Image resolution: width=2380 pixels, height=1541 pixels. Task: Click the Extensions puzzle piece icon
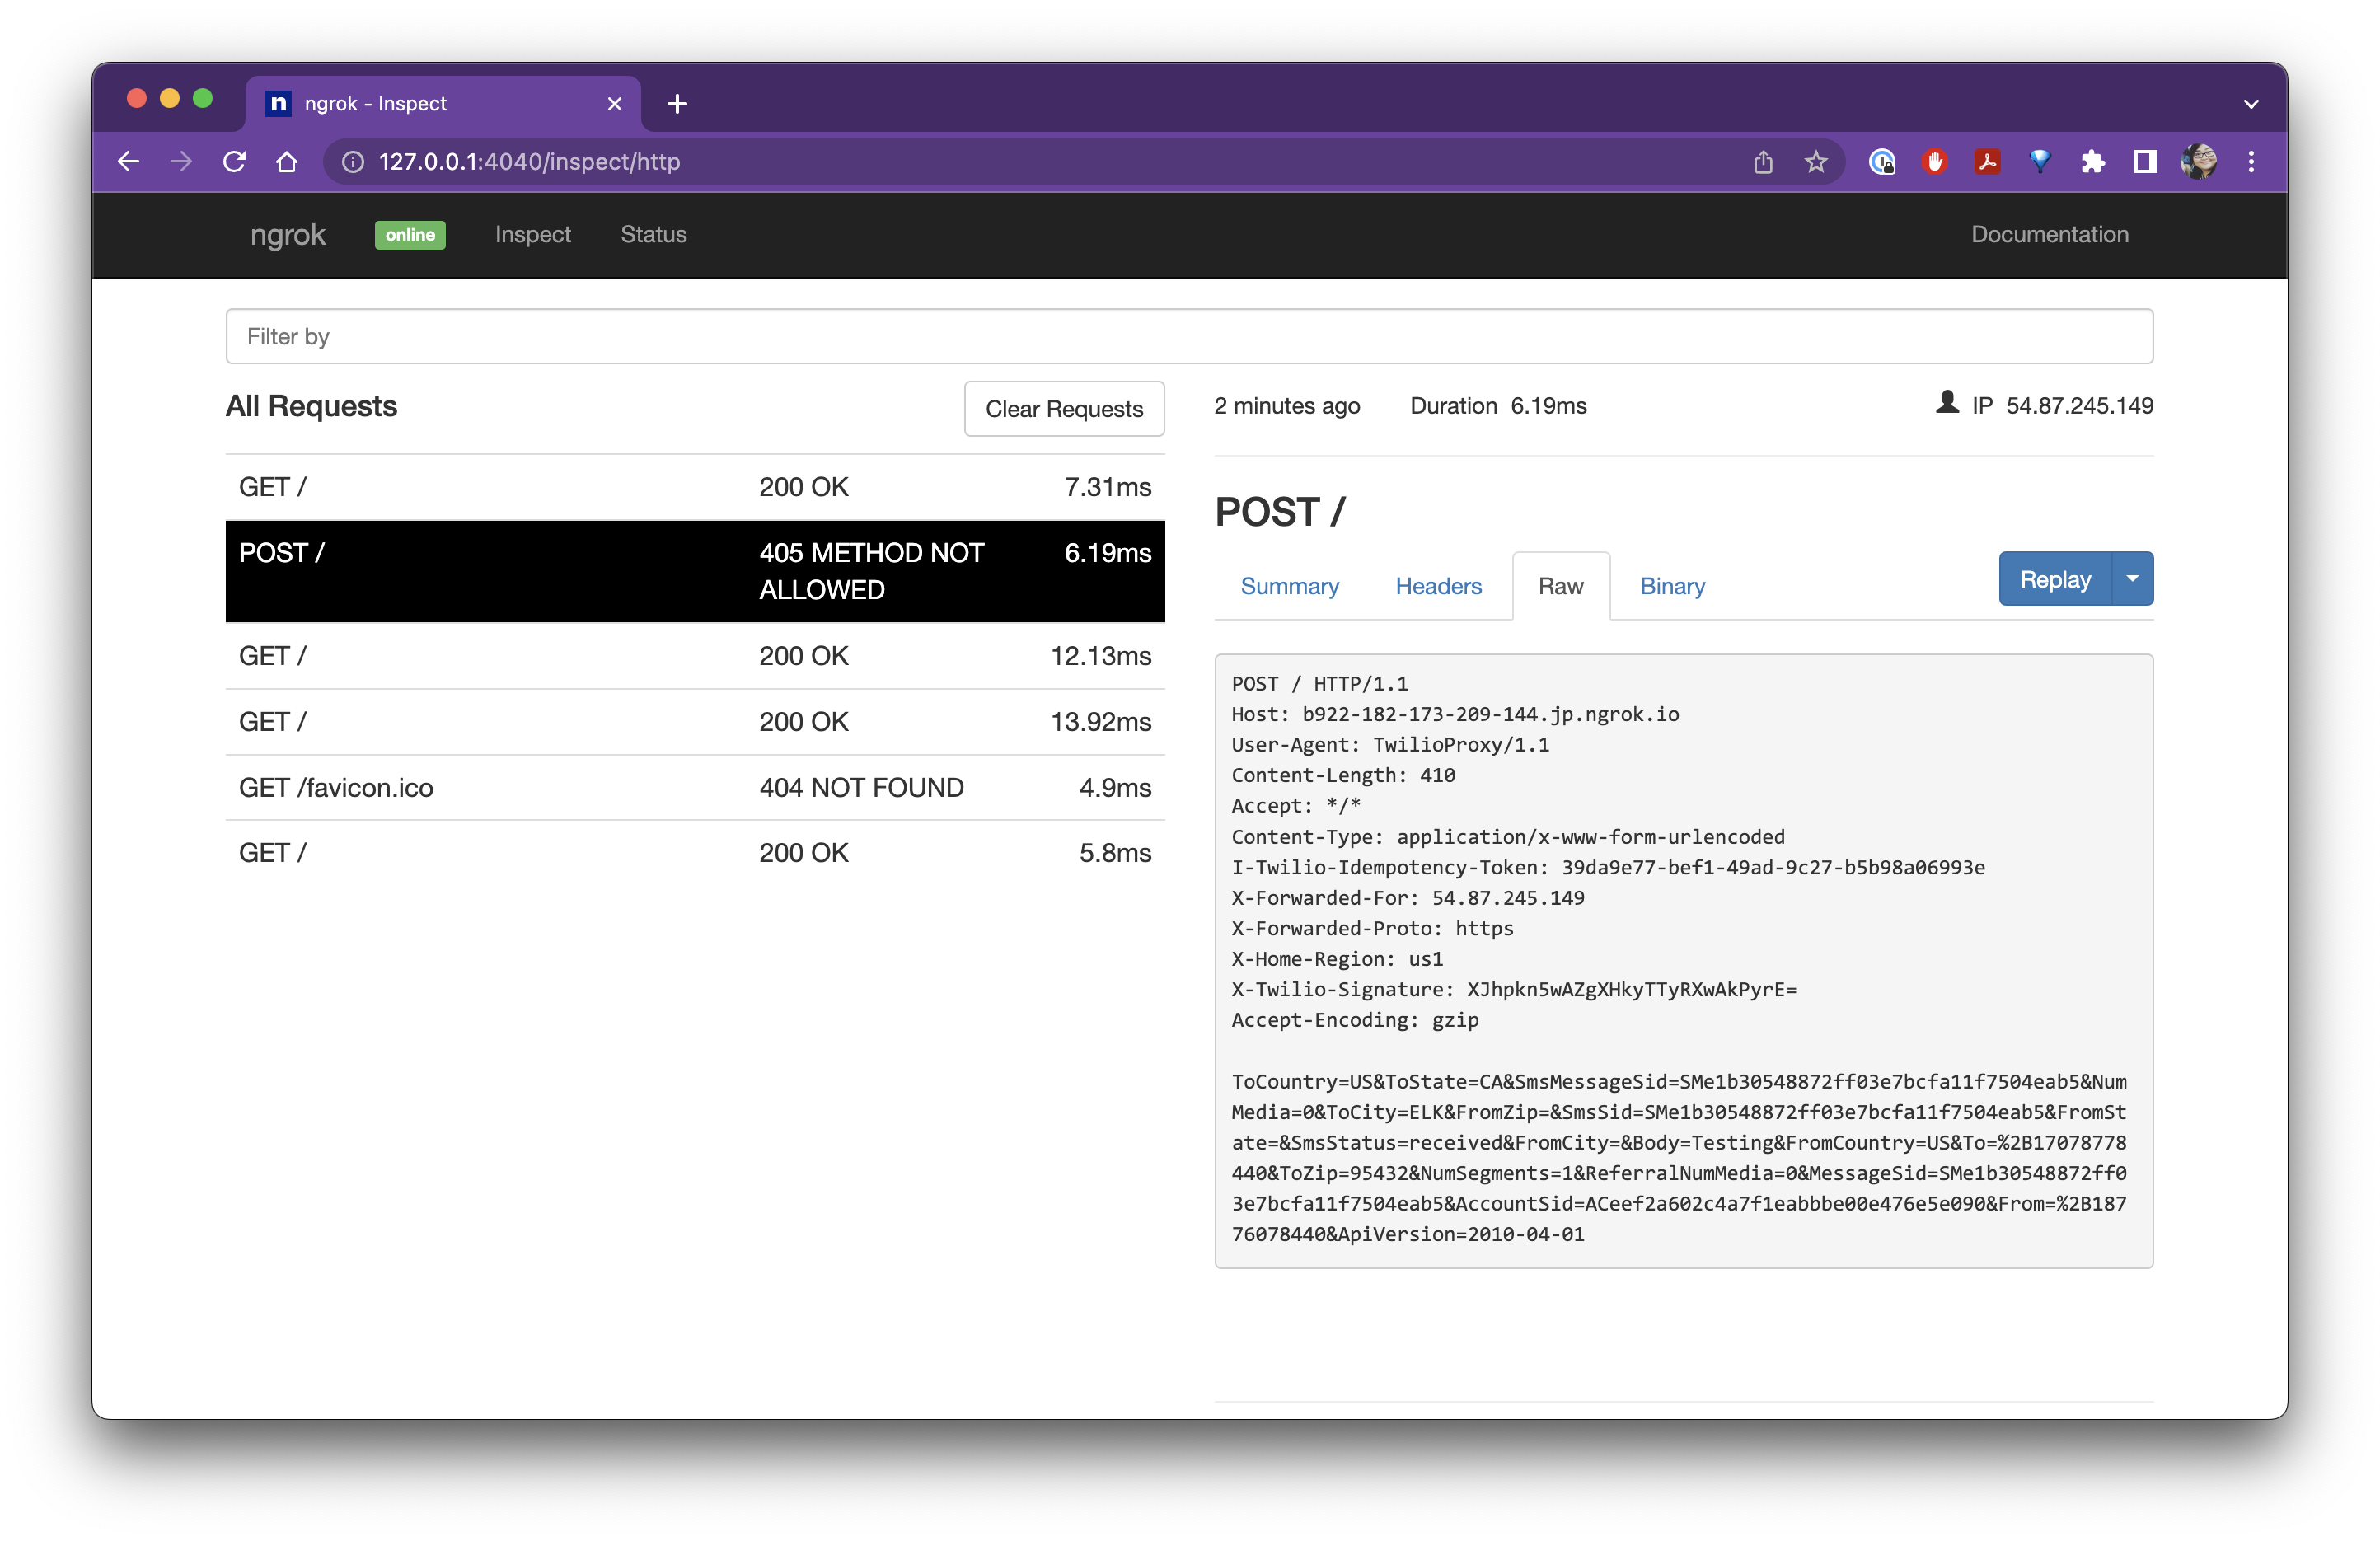[x=2093, y=161]
